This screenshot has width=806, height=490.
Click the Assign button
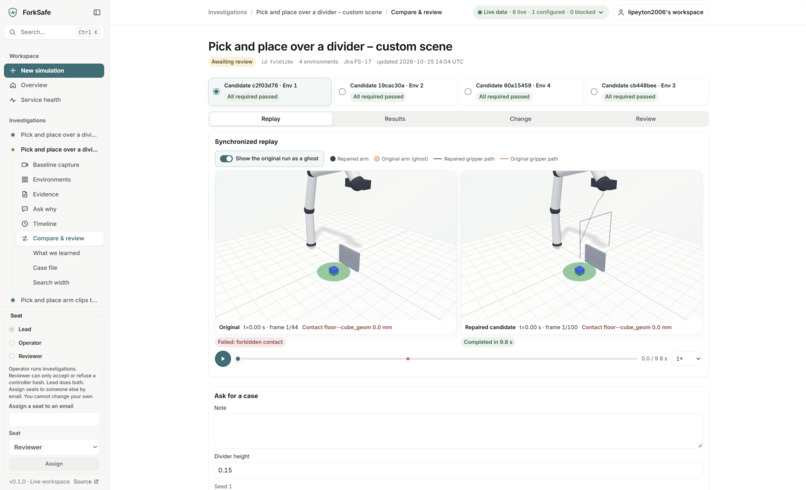(54, 464)
